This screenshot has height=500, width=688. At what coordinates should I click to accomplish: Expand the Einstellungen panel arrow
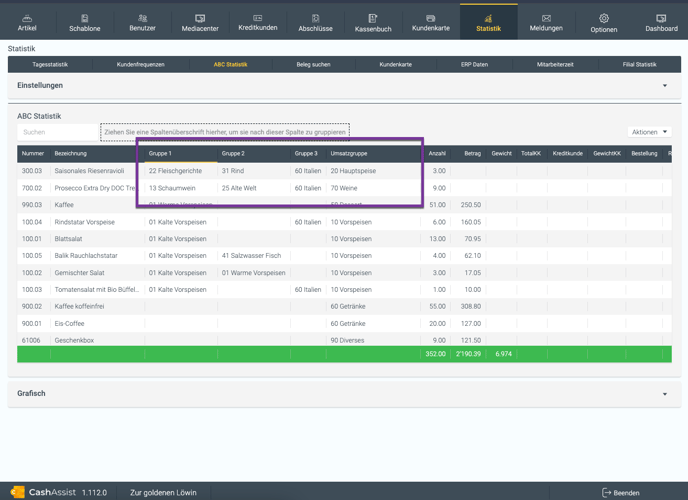click(665, 86)
